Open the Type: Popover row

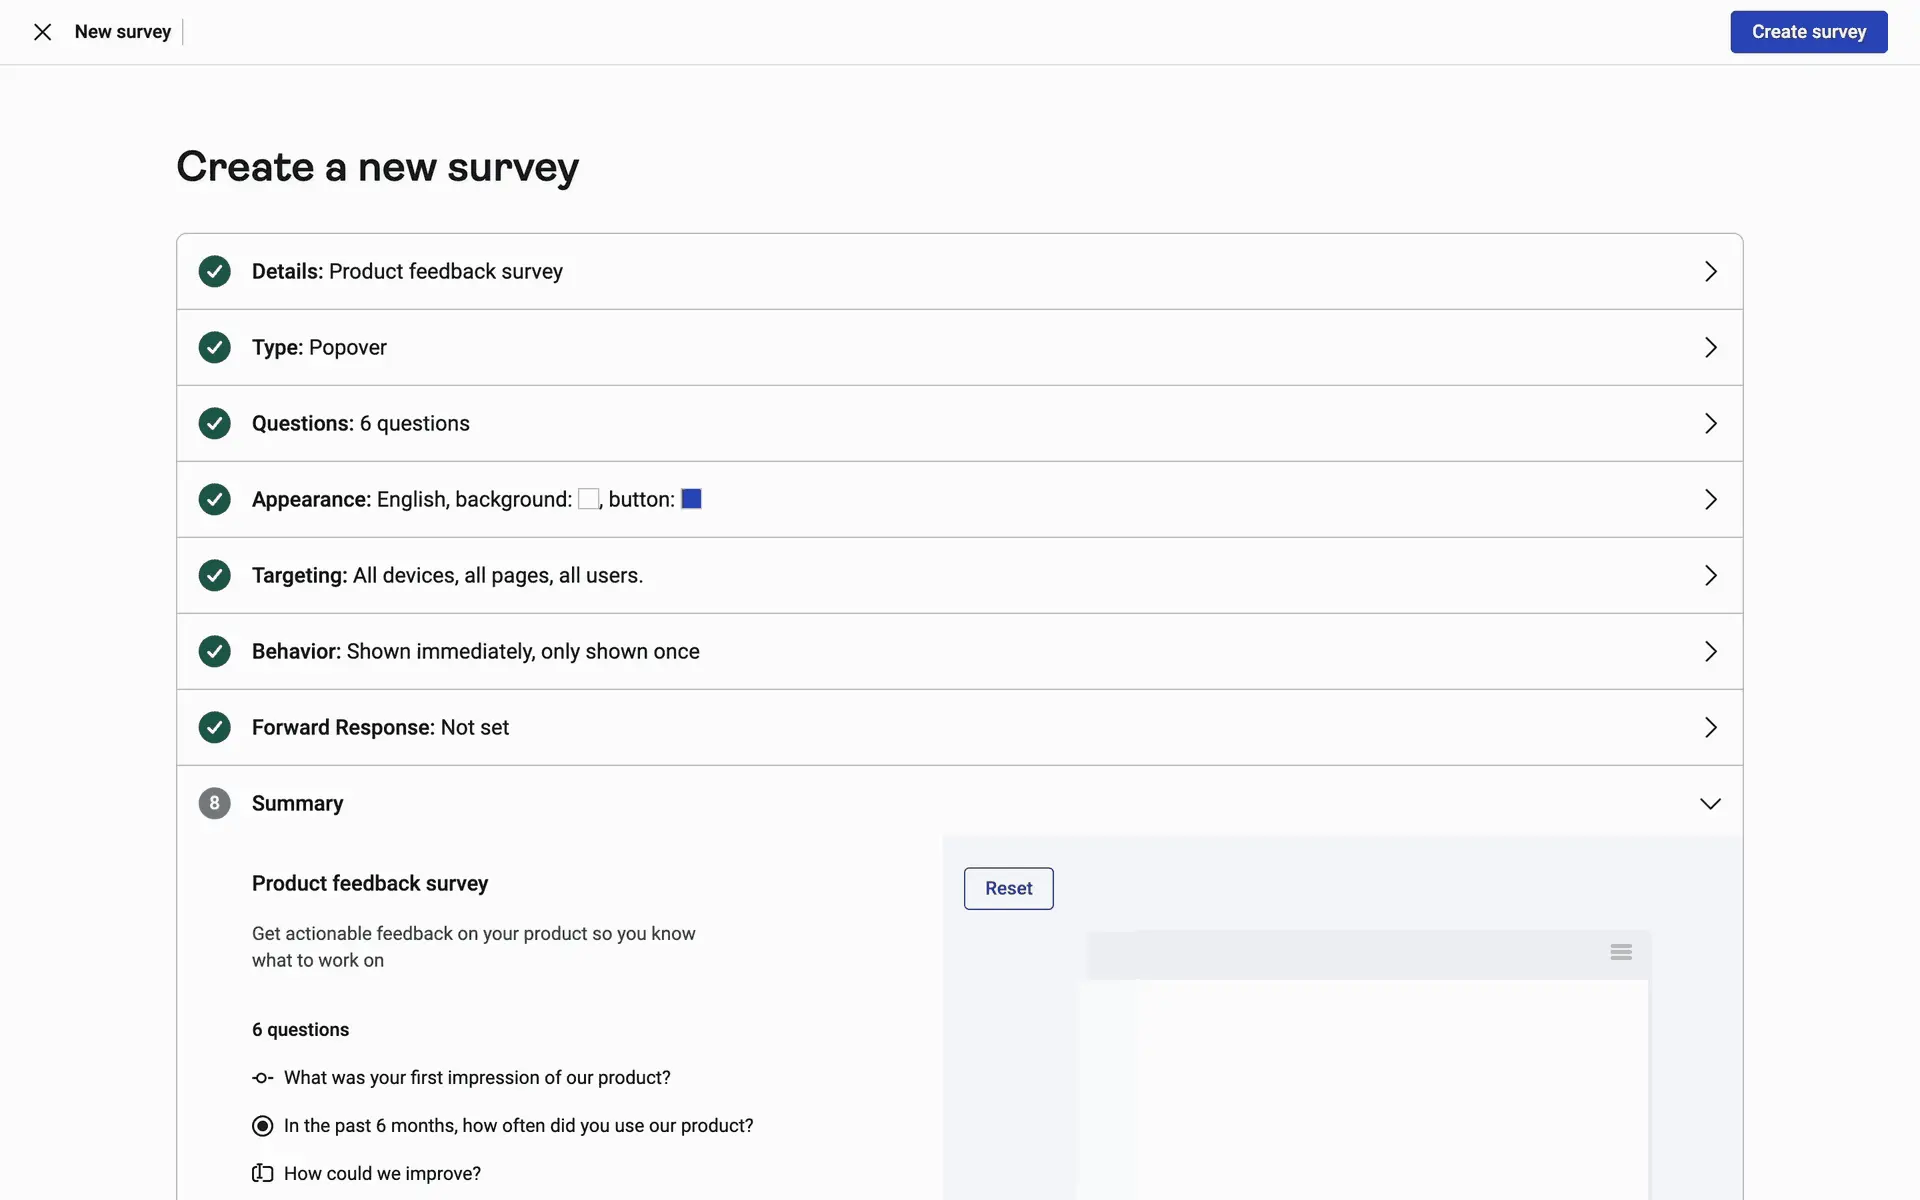click(320, 347)
